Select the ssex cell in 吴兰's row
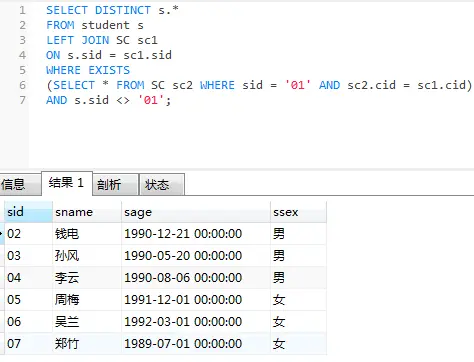Image resolution: width=474 pixels, height=362 pixels. point(298,322)
